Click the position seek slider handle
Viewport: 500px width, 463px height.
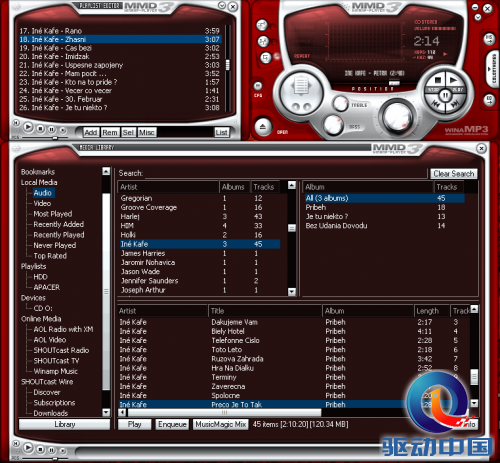coord(394,83)
